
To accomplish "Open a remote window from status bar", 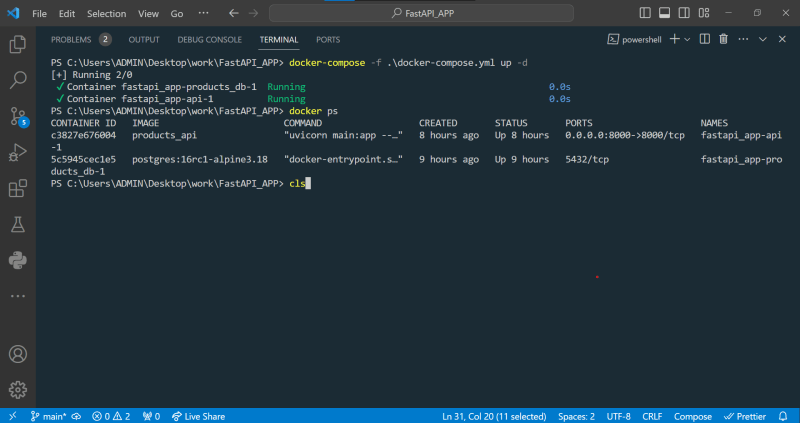I will pos(13,416).
